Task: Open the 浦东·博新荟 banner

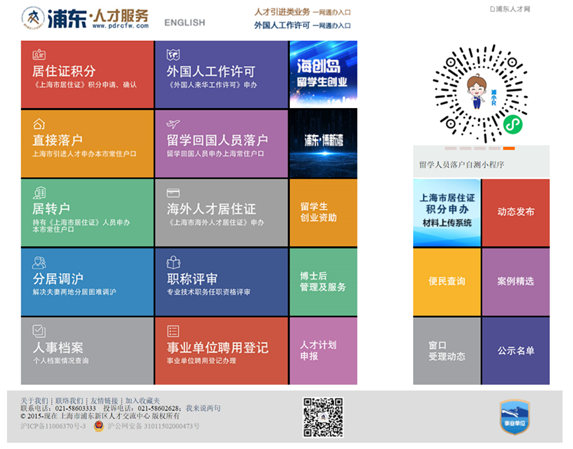Action: coord(323,144)
